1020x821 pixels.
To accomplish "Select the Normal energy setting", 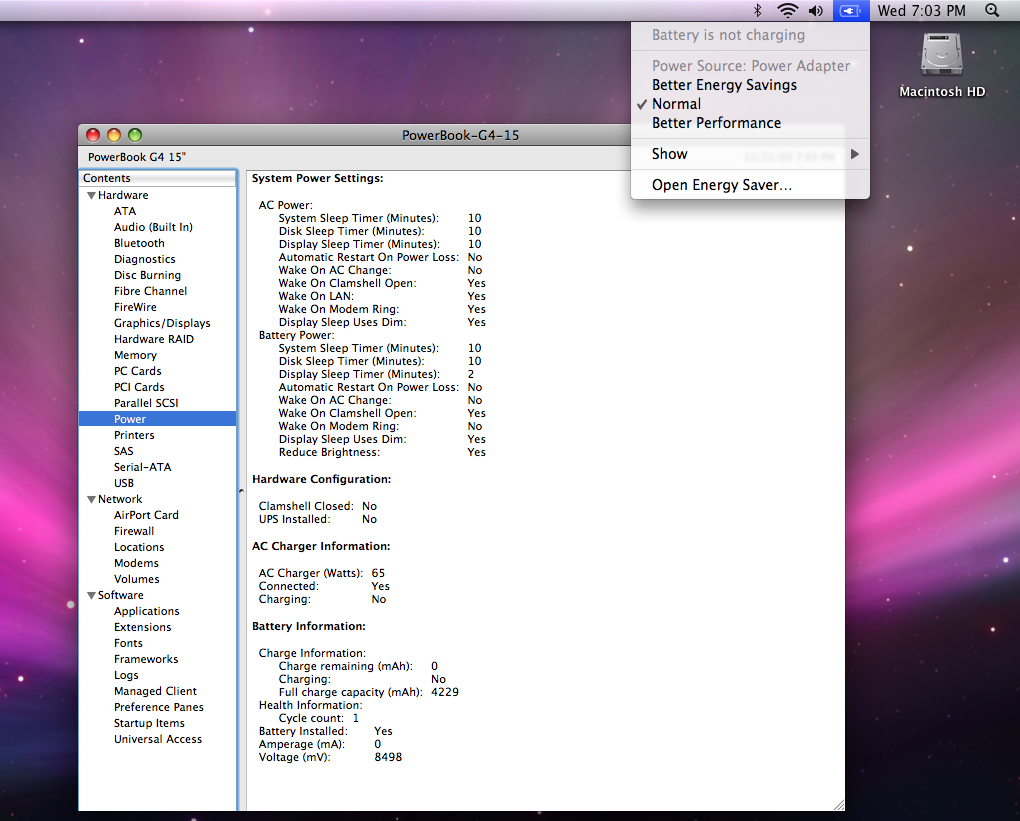I will point(750,104).
